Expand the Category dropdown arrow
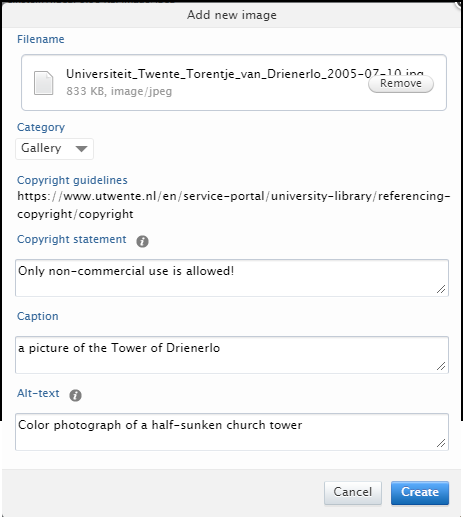The image size is (463, 519). click(81, 149)
